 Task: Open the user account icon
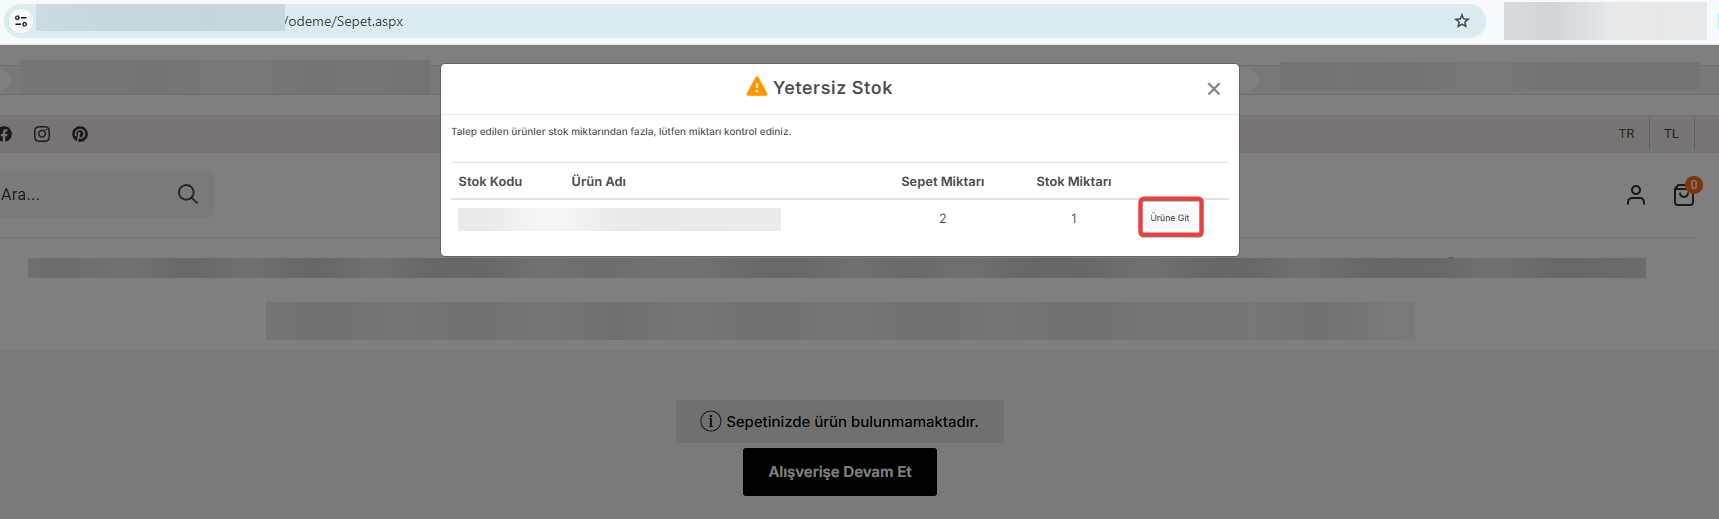pyautogui.click(x=1636, y=195)
